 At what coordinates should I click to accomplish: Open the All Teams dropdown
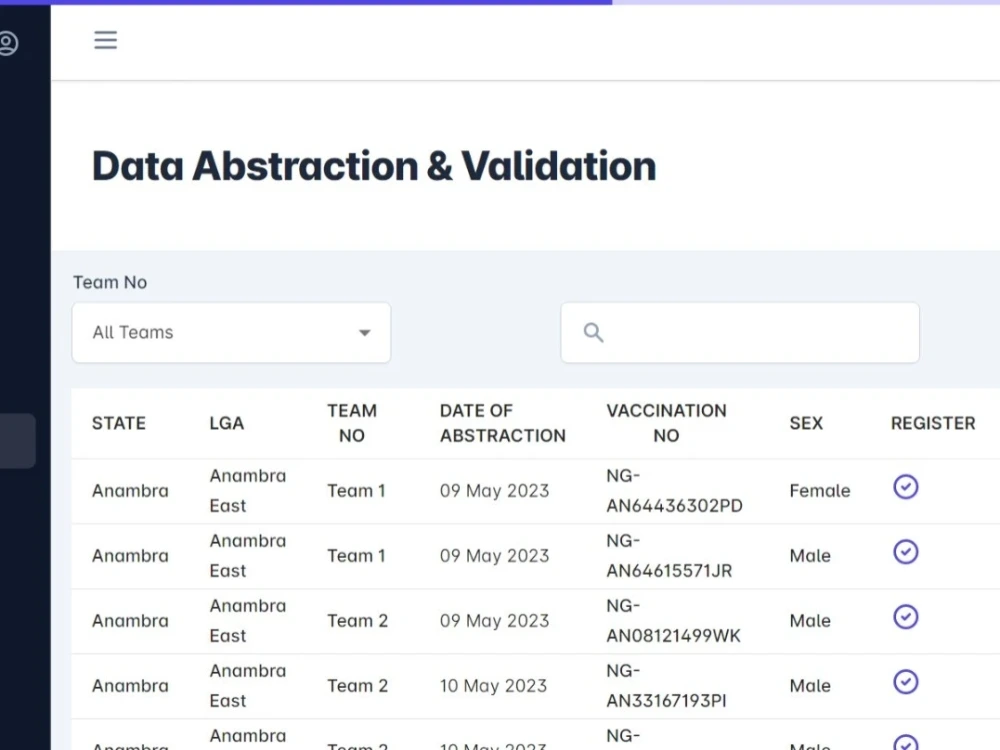(x=232, y=332)
